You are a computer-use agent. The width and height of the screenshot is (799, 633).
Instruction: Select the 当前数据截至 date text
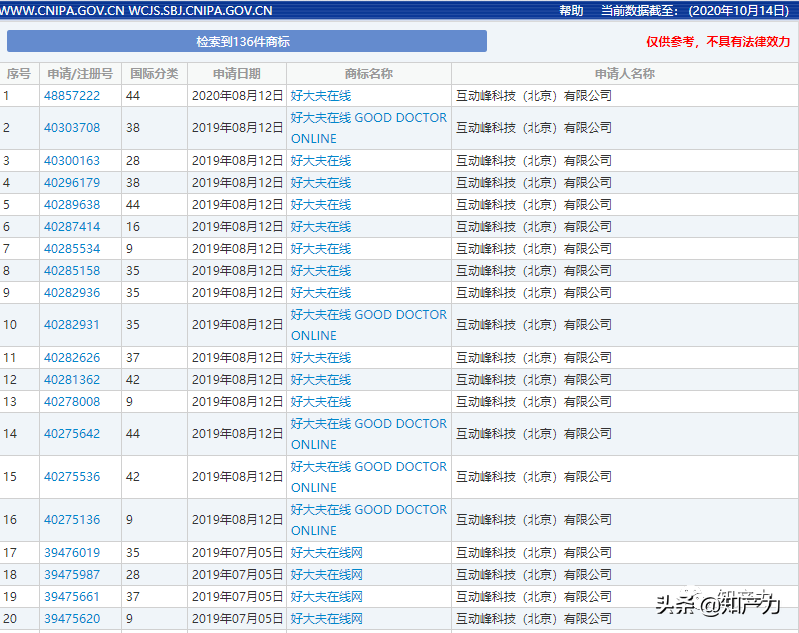[x=696, y=11]
